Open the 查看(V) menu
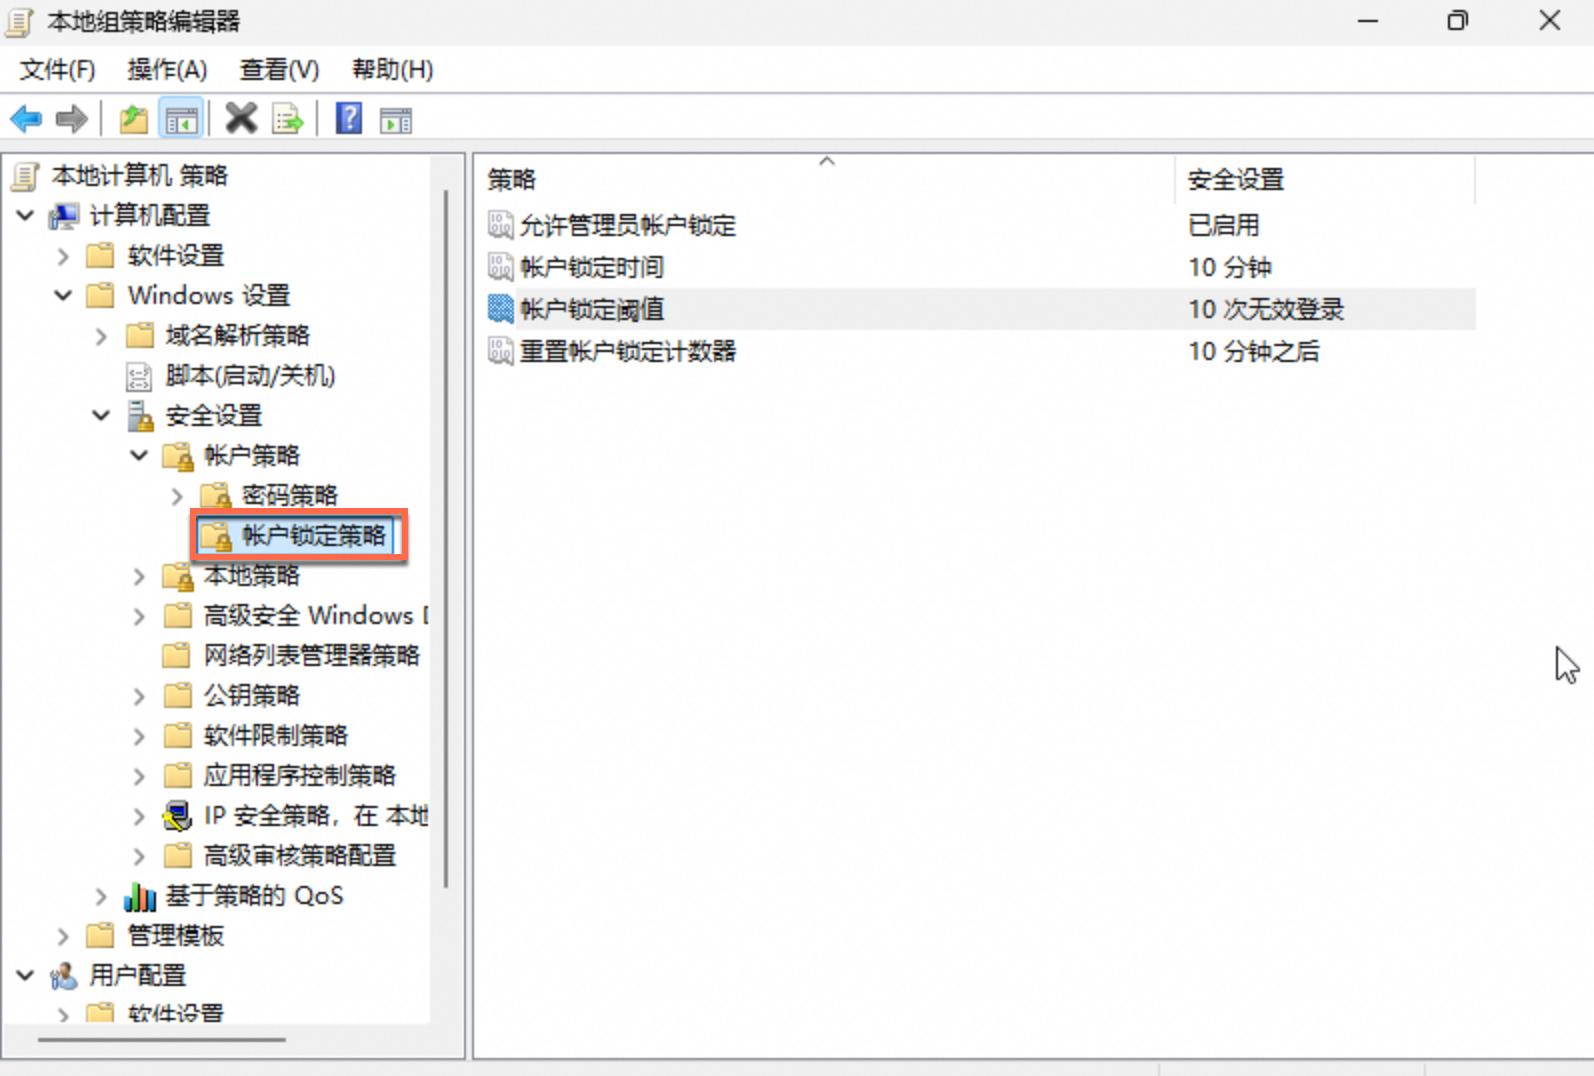This screenshot has width=1594, height=1076. (279, 70)
